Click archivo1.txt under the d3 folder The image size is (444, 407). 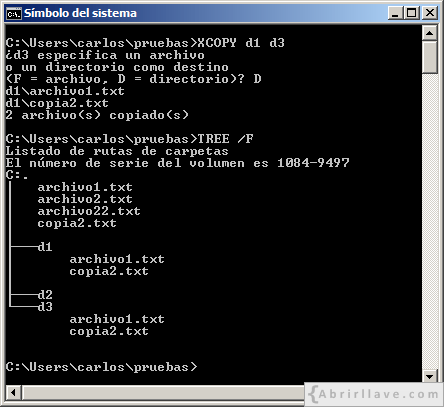click(x=117, y=319)
